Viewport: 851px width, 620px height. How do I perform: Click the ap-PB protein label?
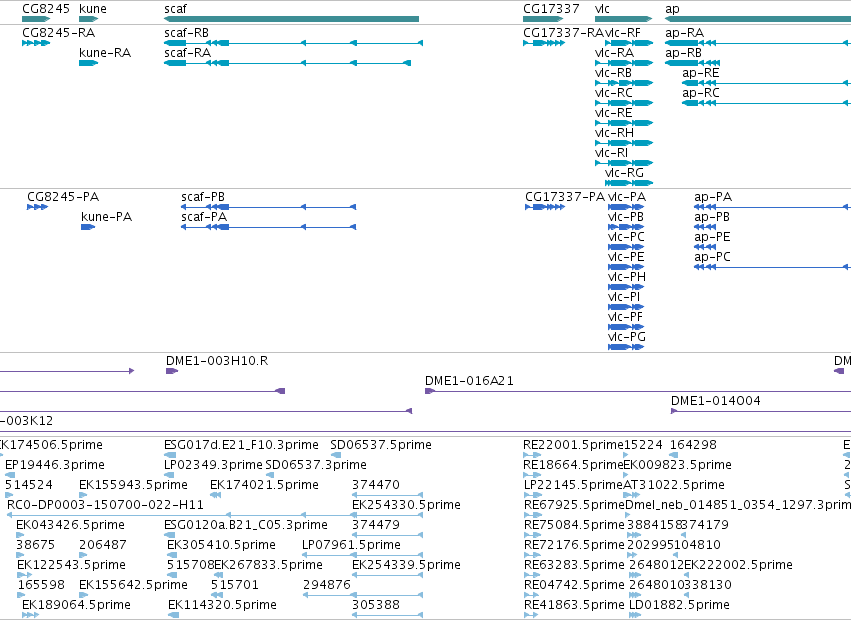pos(712,217)
